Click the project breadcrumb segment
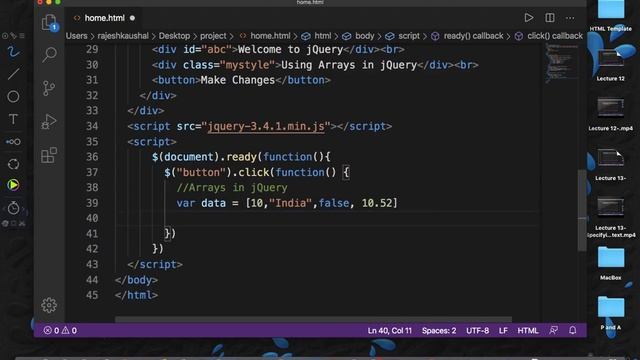Viewport: 640px width, 360px height. [x=213, y=36]
